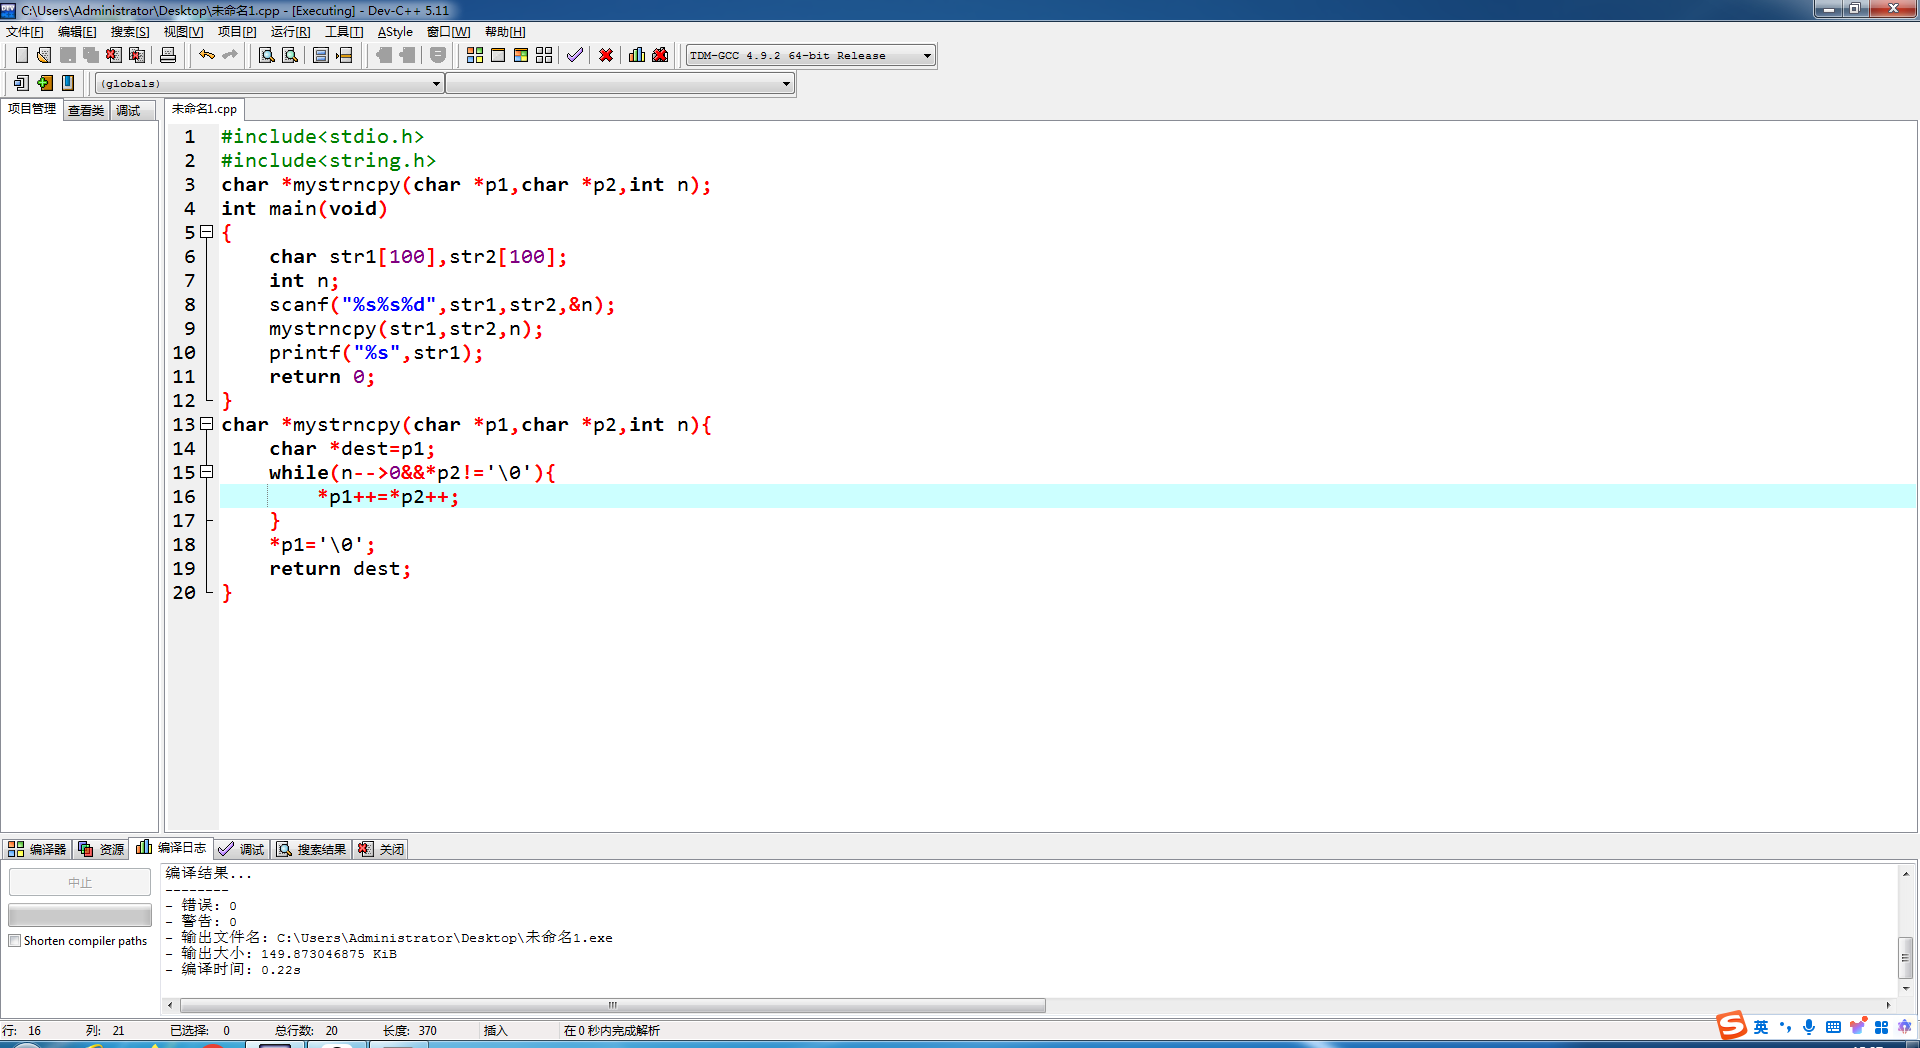The height and width of the screenshot is (1048, 1920).
Task: Click line 16 code *p1++=*p2++;
Action: [x=388, y=497]
